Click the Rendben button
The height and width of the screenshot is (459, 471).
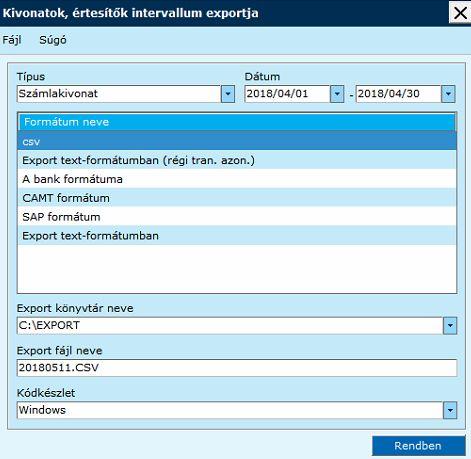[x=419, y=446]
